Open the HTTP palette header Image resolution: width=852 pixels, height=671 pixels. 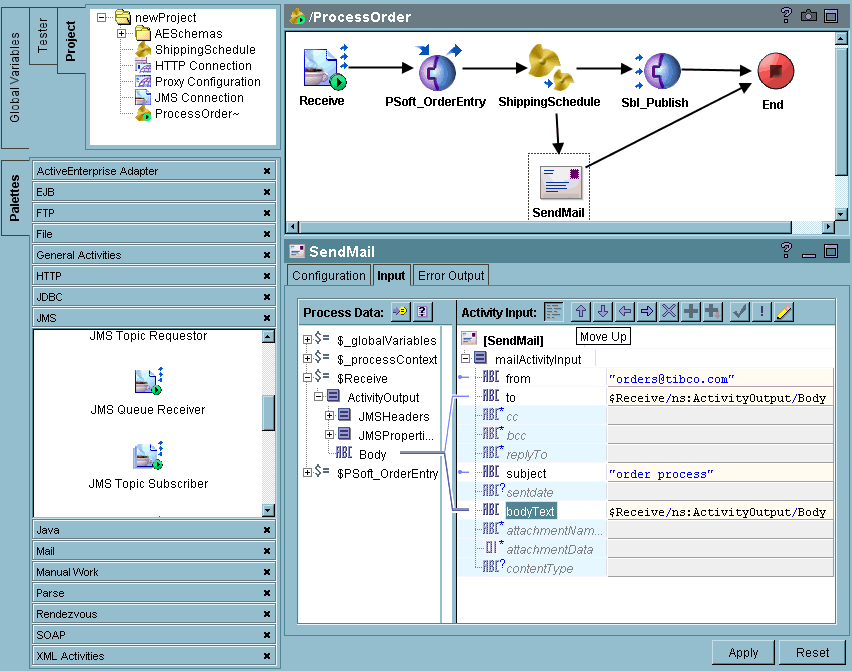[x=154, y=276]
